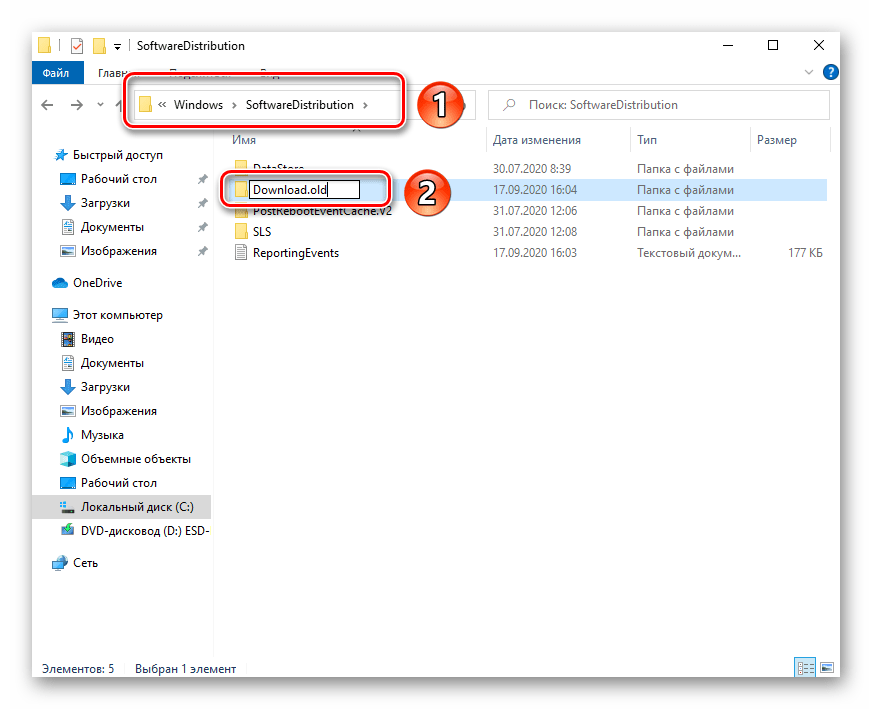
Task: Sort by the Дата изменения column header
Action: 537,140
